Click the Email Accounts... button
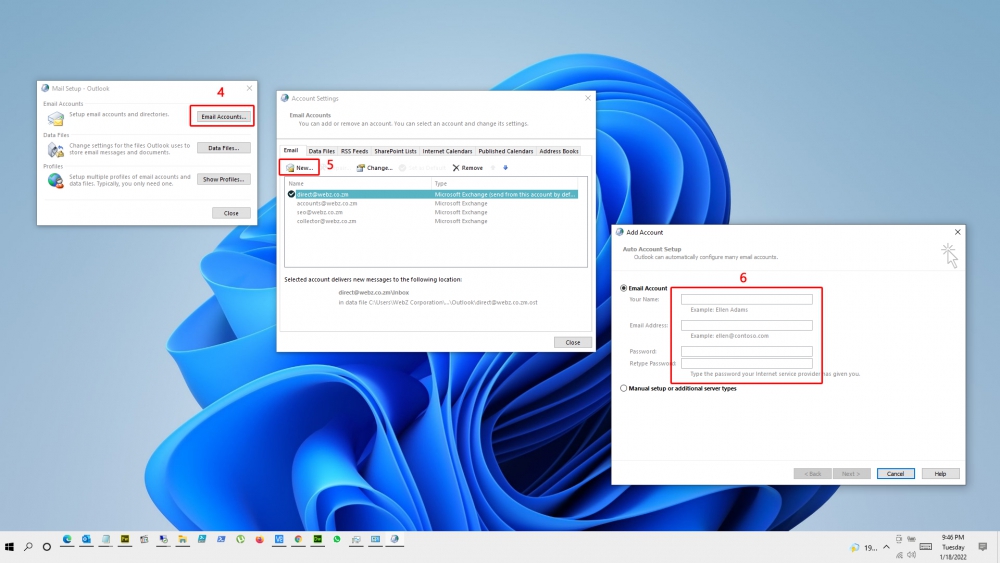 click(222, 117)
